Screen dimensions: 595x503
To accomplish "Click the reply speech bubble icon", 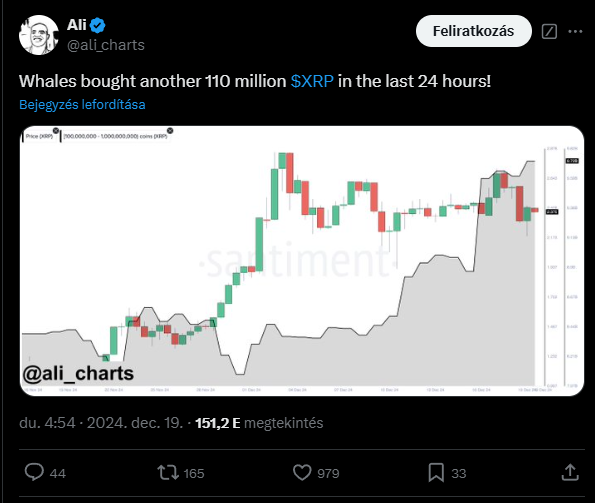I will point(34,472).
